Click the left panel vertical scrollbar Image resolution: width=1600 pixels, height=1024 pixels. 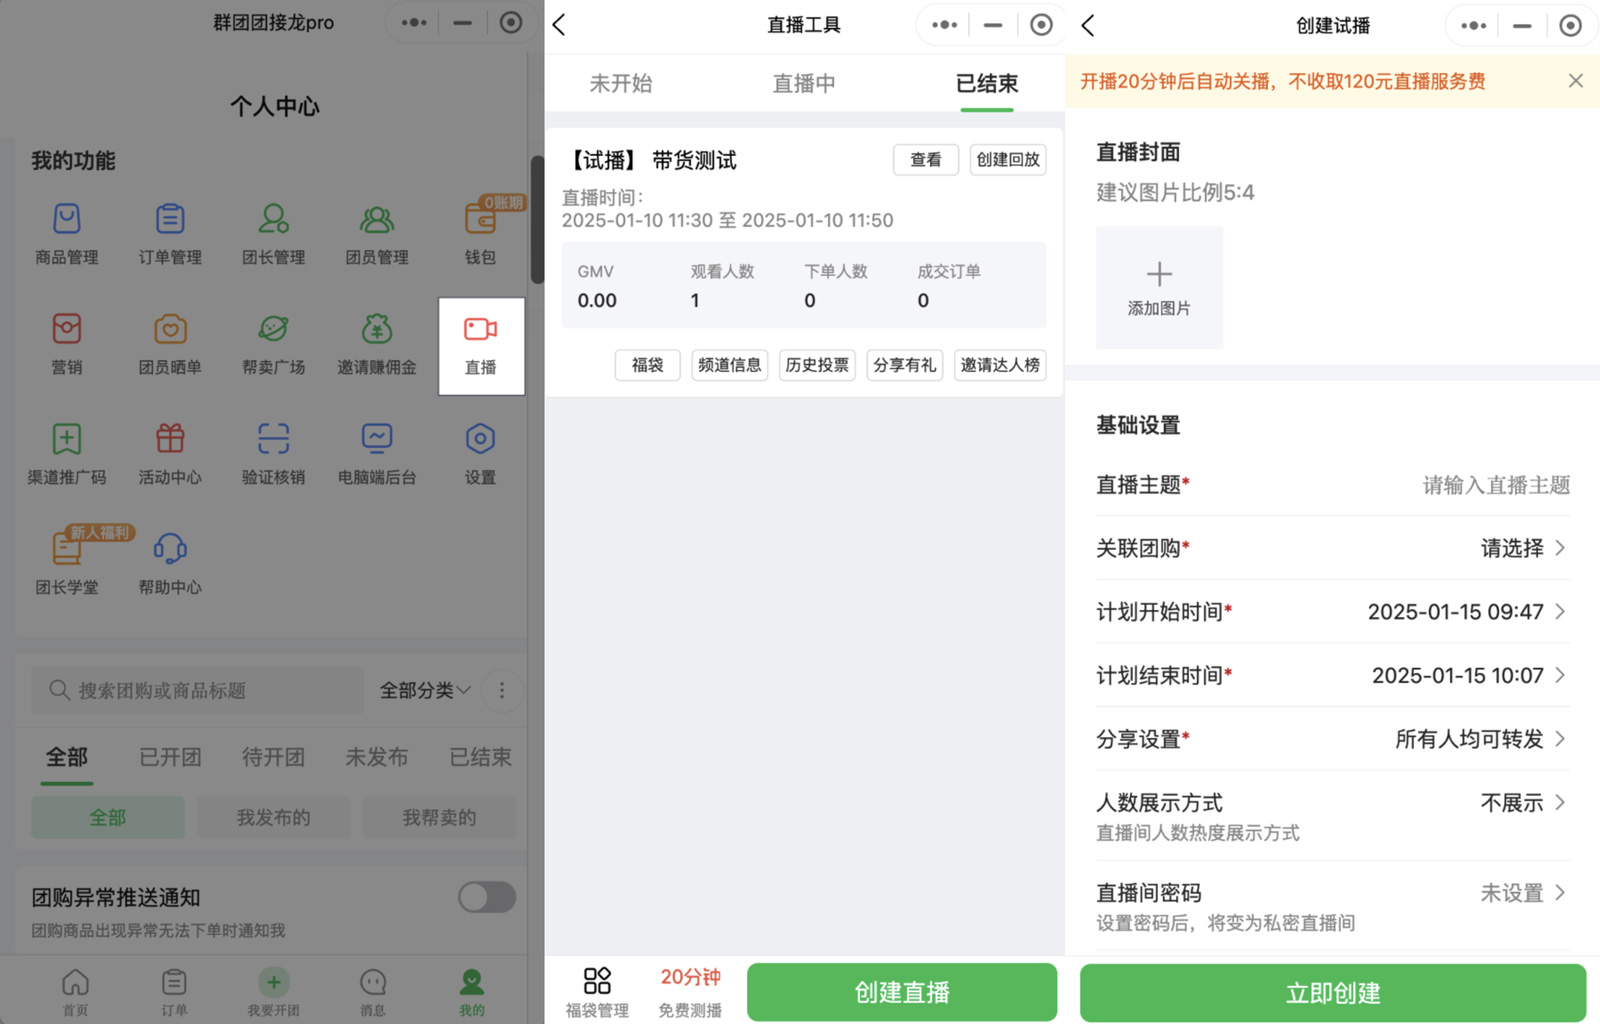point(537,220)
